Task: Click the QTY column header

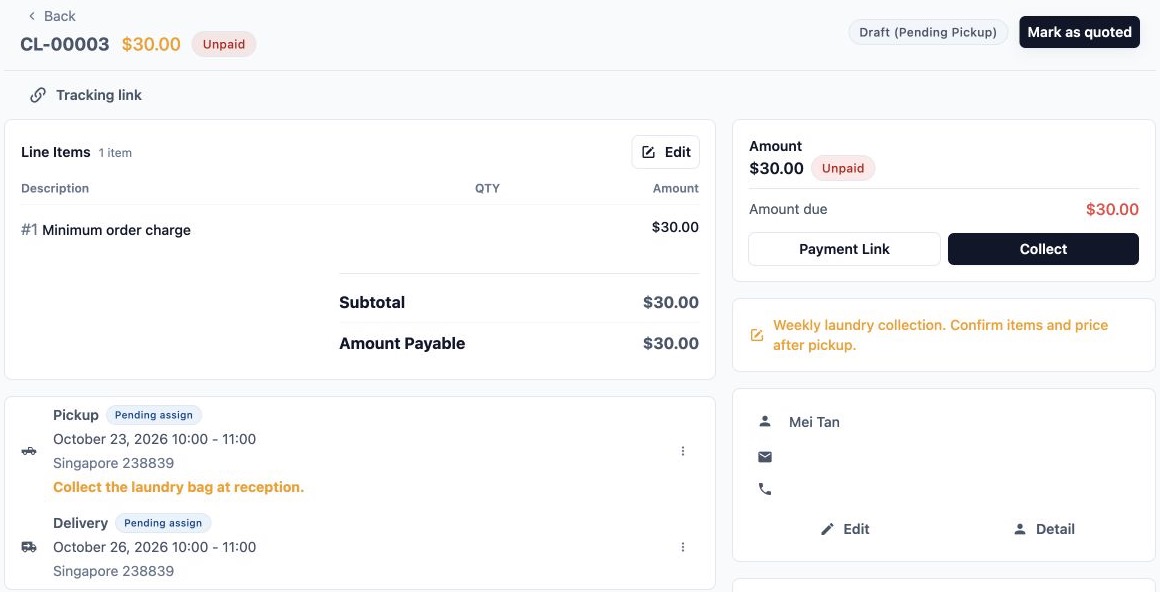Action: pyautogui.click(x=488, y=189)
